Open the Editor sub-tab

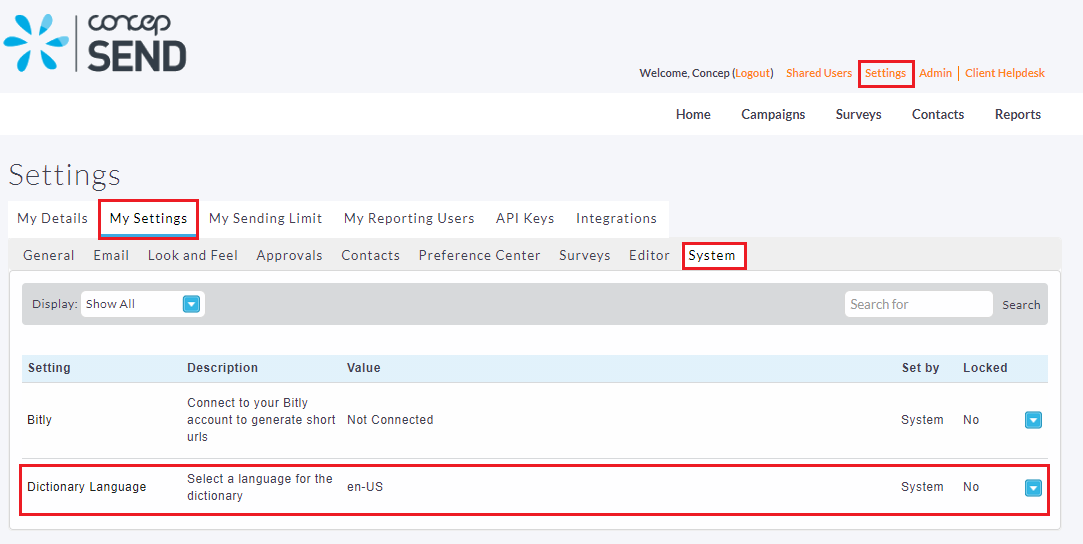(649, 255)
